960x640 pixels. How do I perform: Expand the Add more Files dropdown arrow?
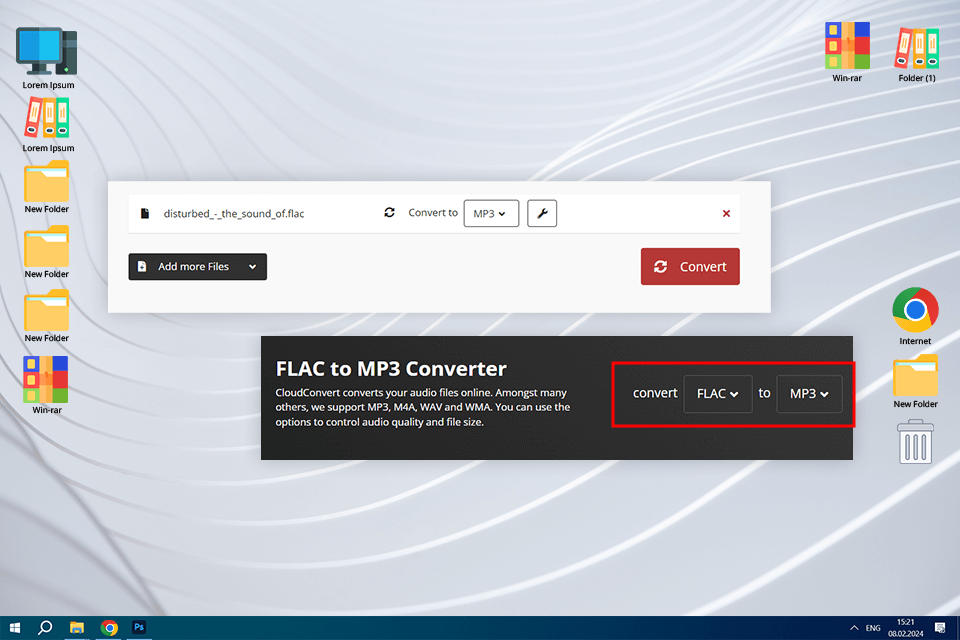[x=252, y=266]
